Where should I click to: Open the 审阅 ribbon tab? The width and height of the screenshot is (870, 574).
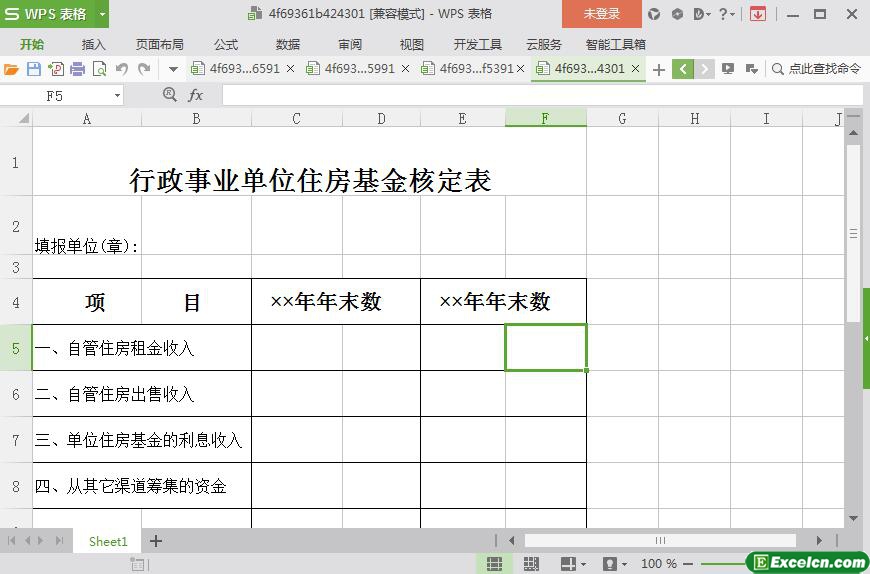pyautogui.click(x=350, y=44)
